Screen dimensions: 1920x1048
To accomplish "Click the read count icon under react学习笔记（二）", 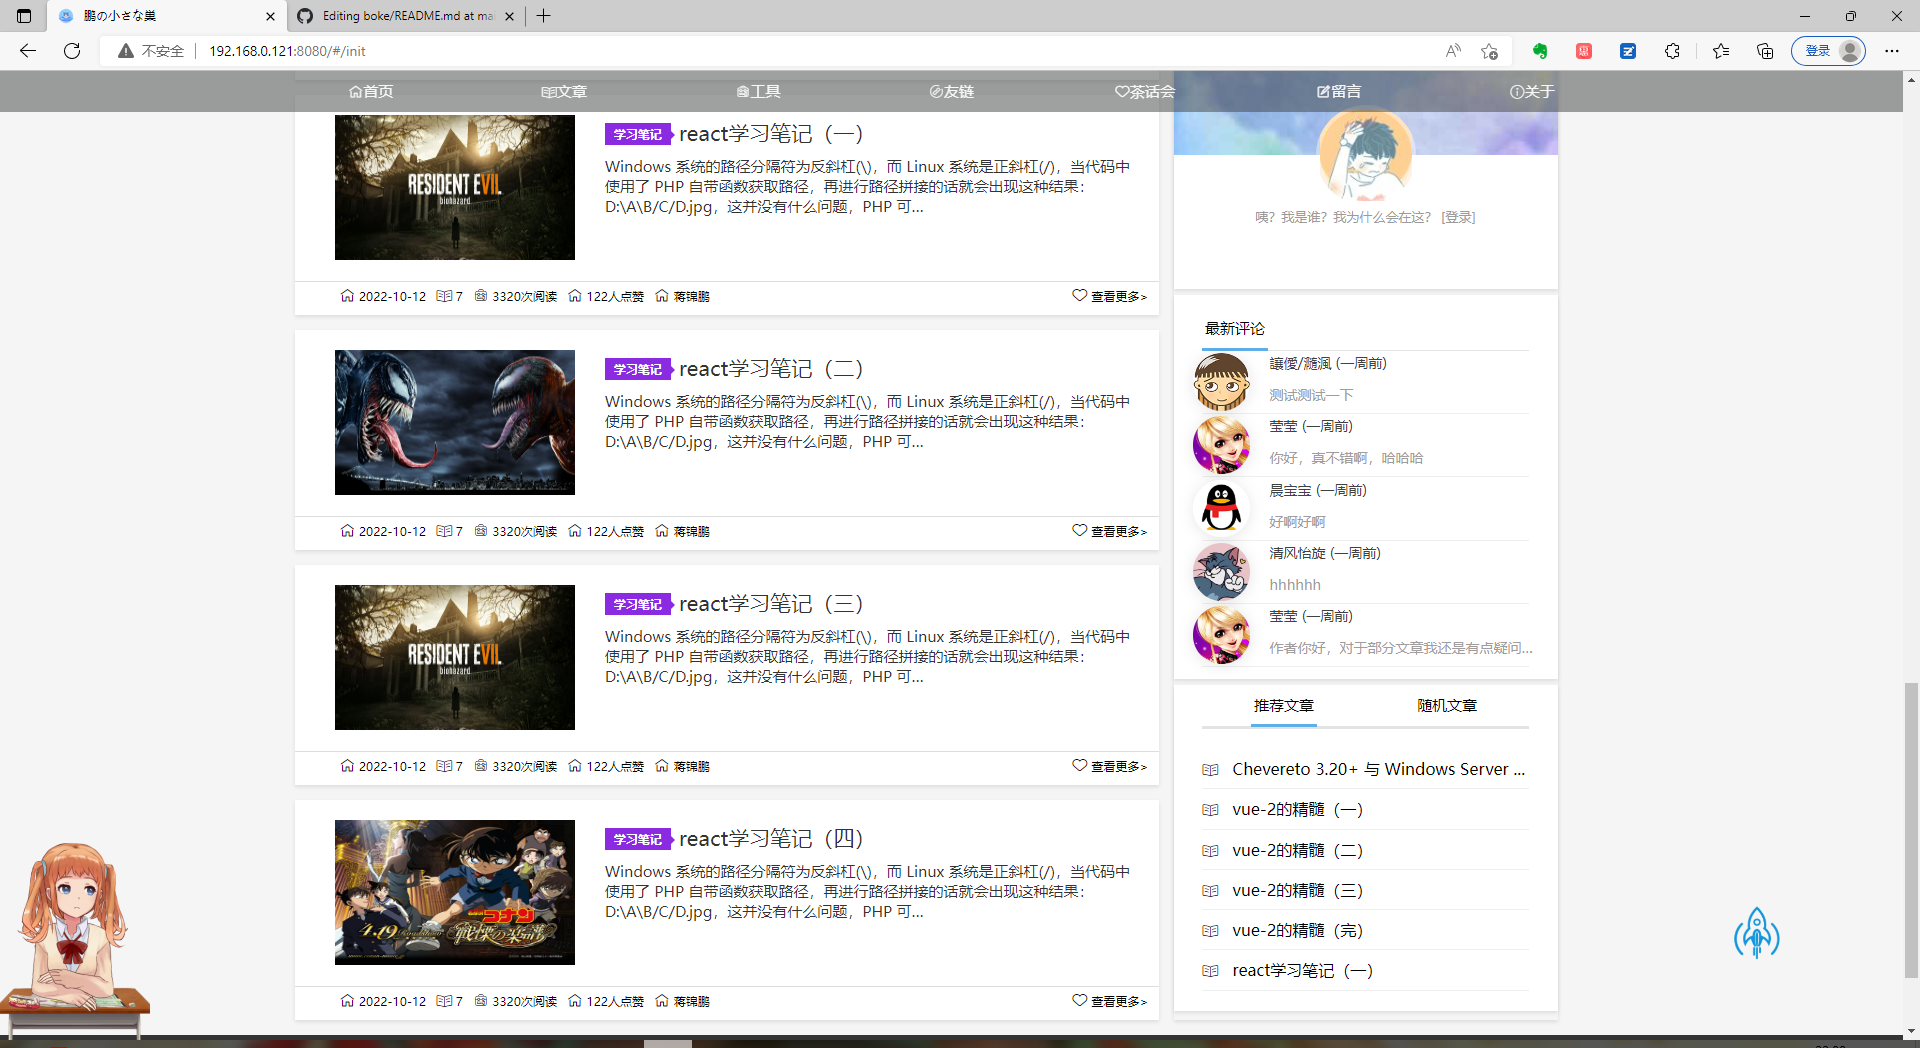I will coord(480,531).
